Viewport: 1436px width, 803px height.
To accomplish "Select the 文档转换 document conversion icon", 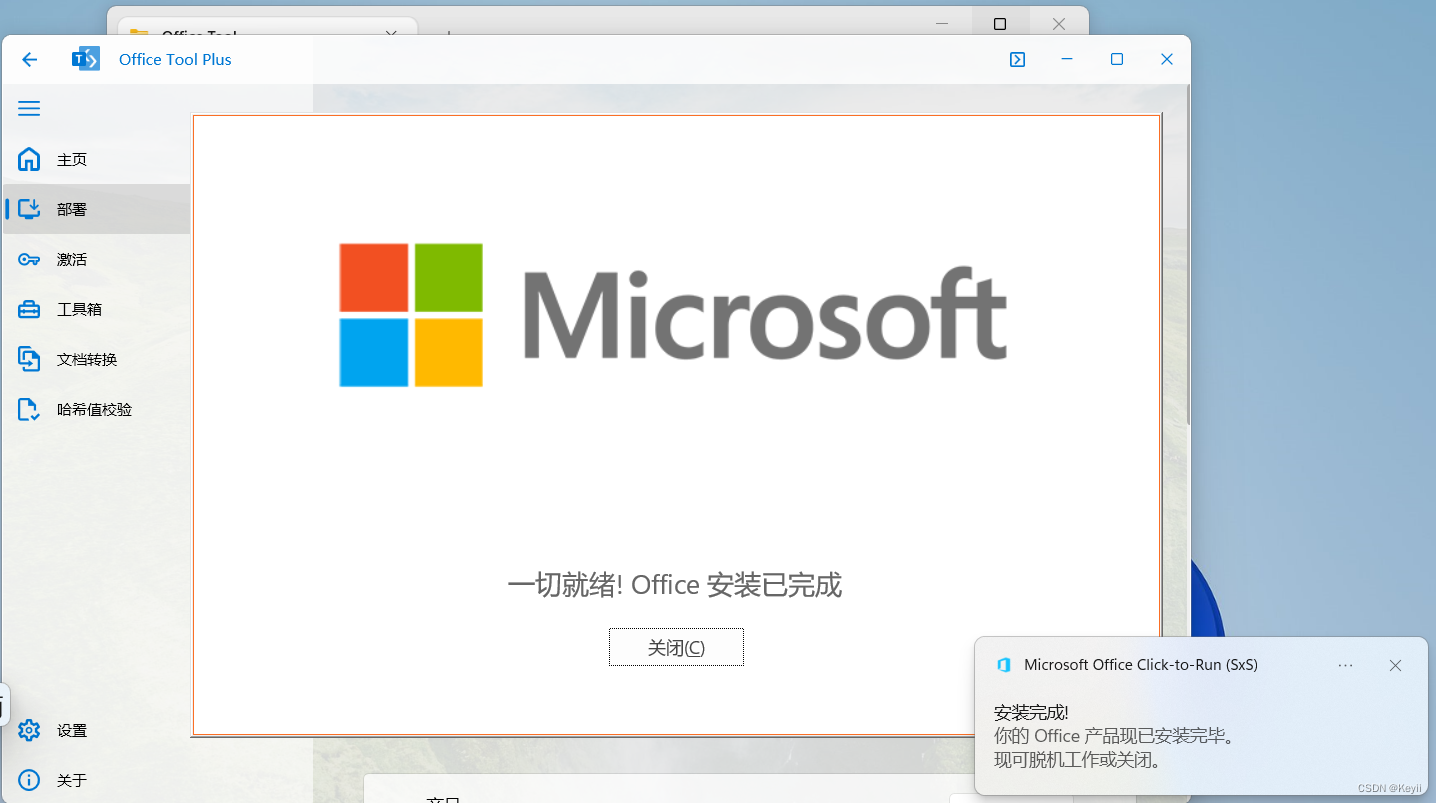I will pyautogui.click(x=28, y=359).
